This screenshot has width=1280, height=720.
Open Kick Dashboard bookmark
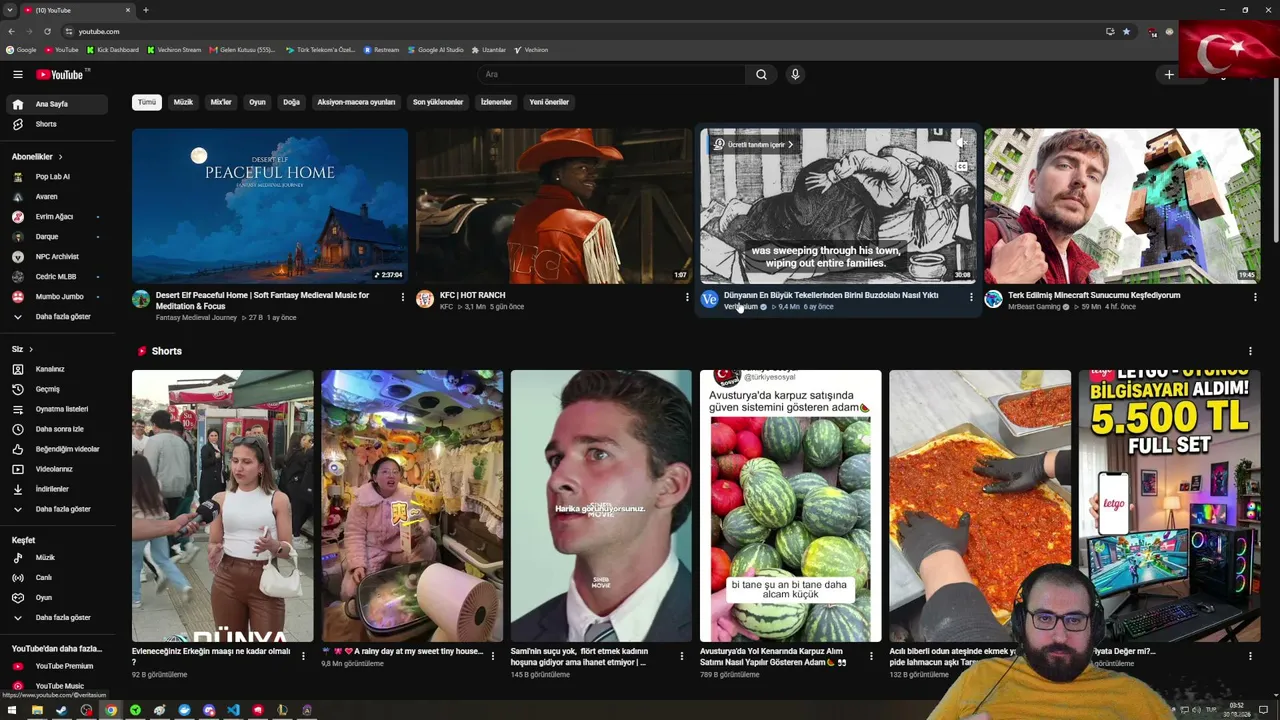pos(113,50)
